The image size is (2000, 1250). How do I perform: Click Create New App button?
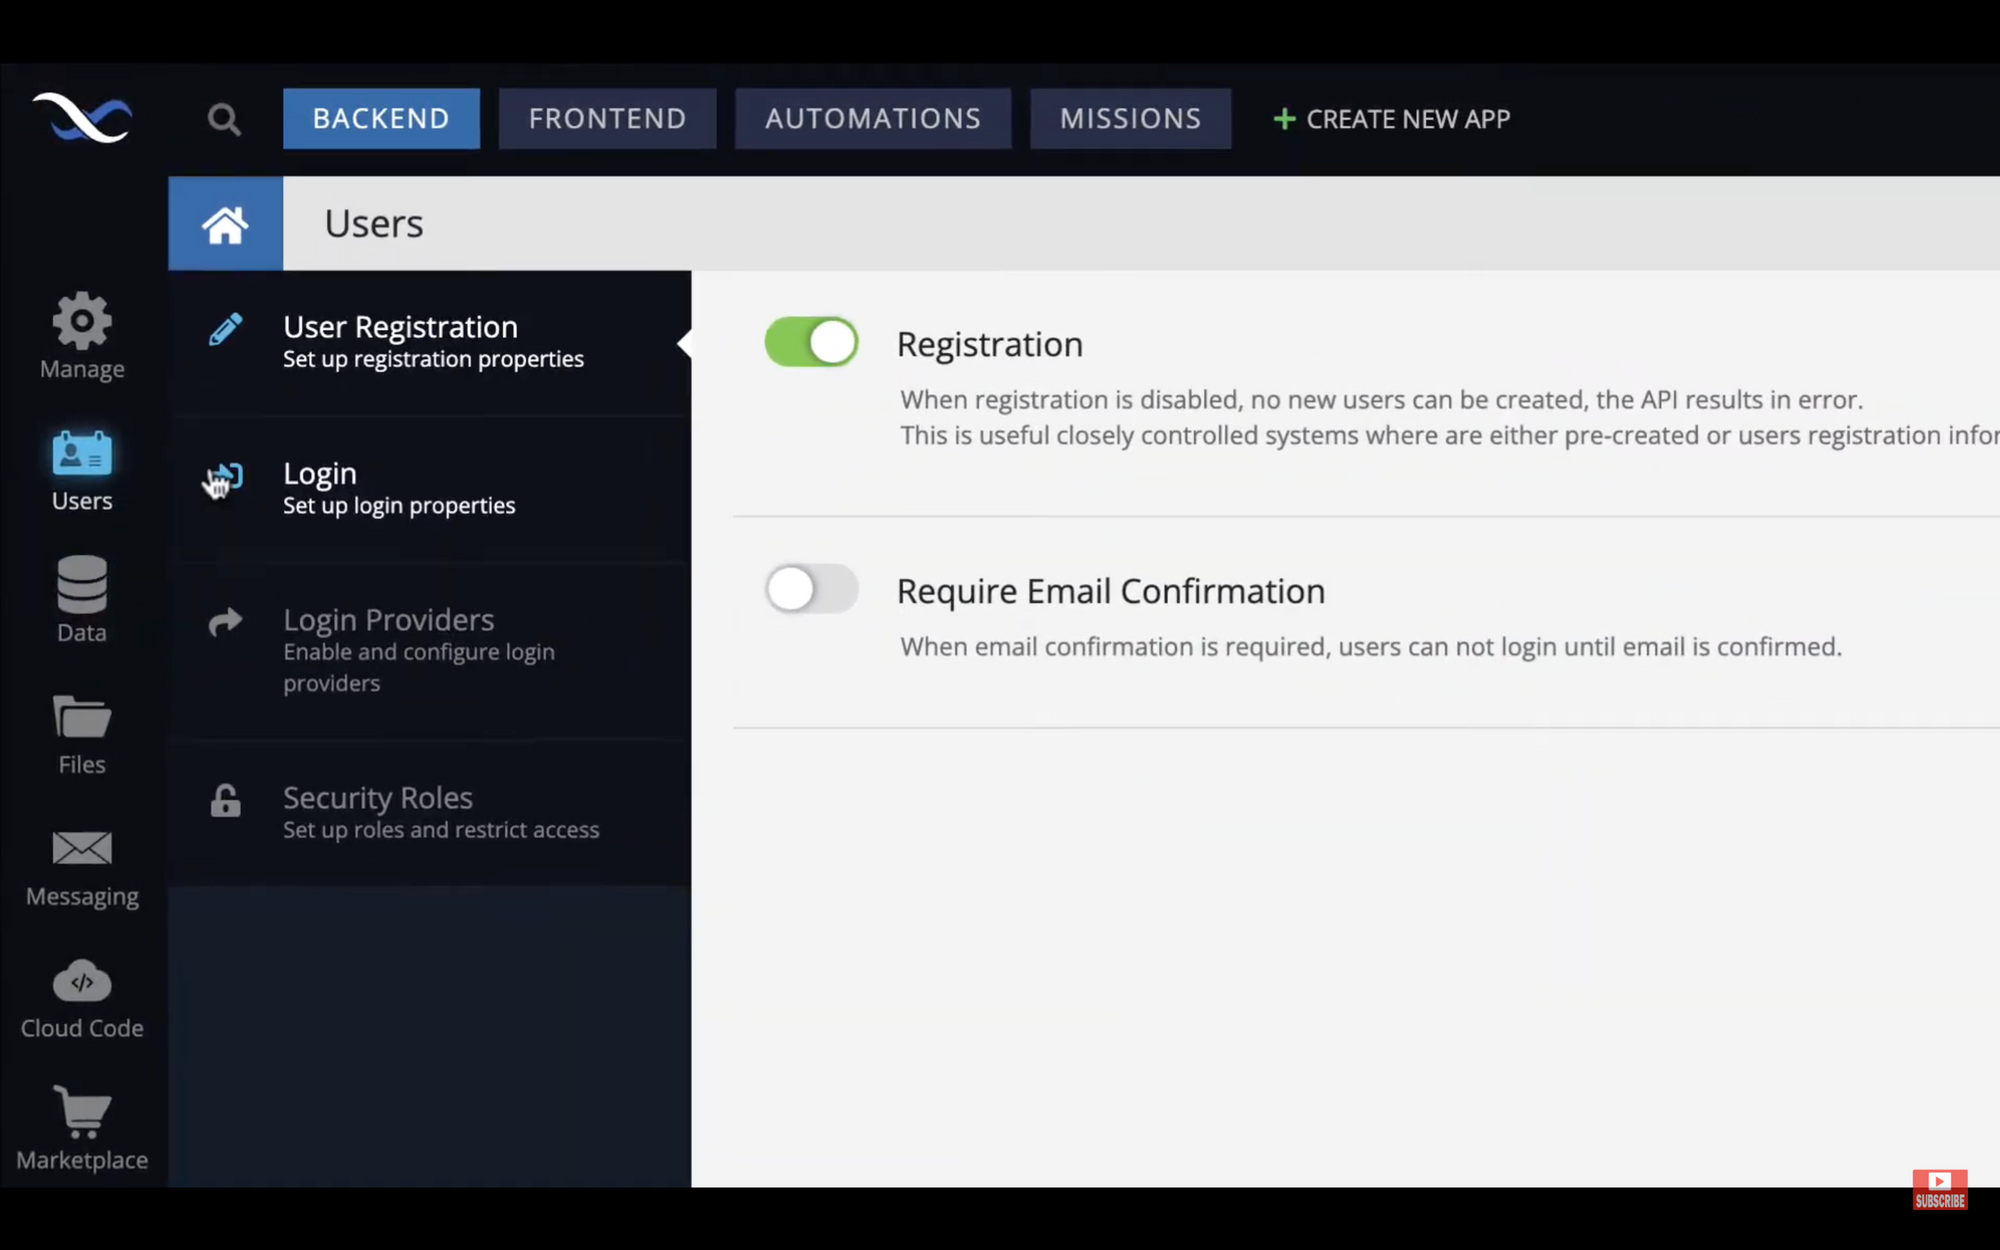(1391, 120)
